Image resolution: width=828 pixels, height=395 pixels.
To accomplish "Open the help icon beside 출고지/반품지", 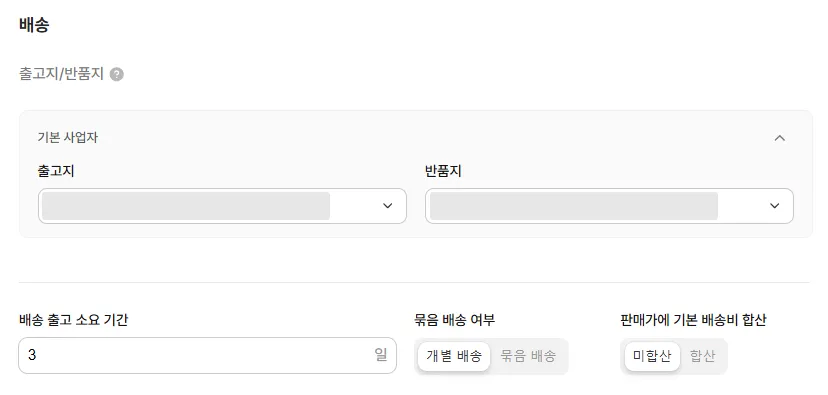I will point(117,74).
